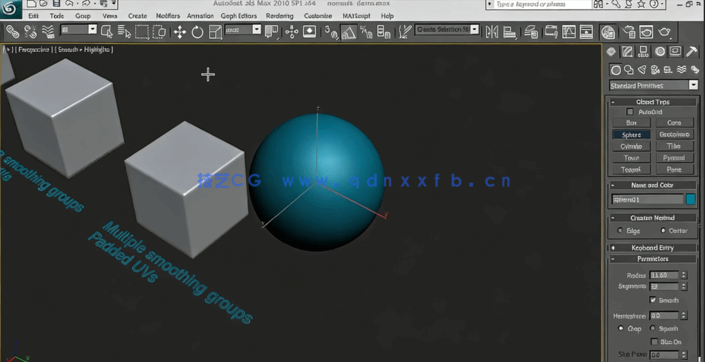The height and width of the screenshot is (362, 705).
Task: Open the Standard Primitives dropdown
Action: tap(653, 85)
